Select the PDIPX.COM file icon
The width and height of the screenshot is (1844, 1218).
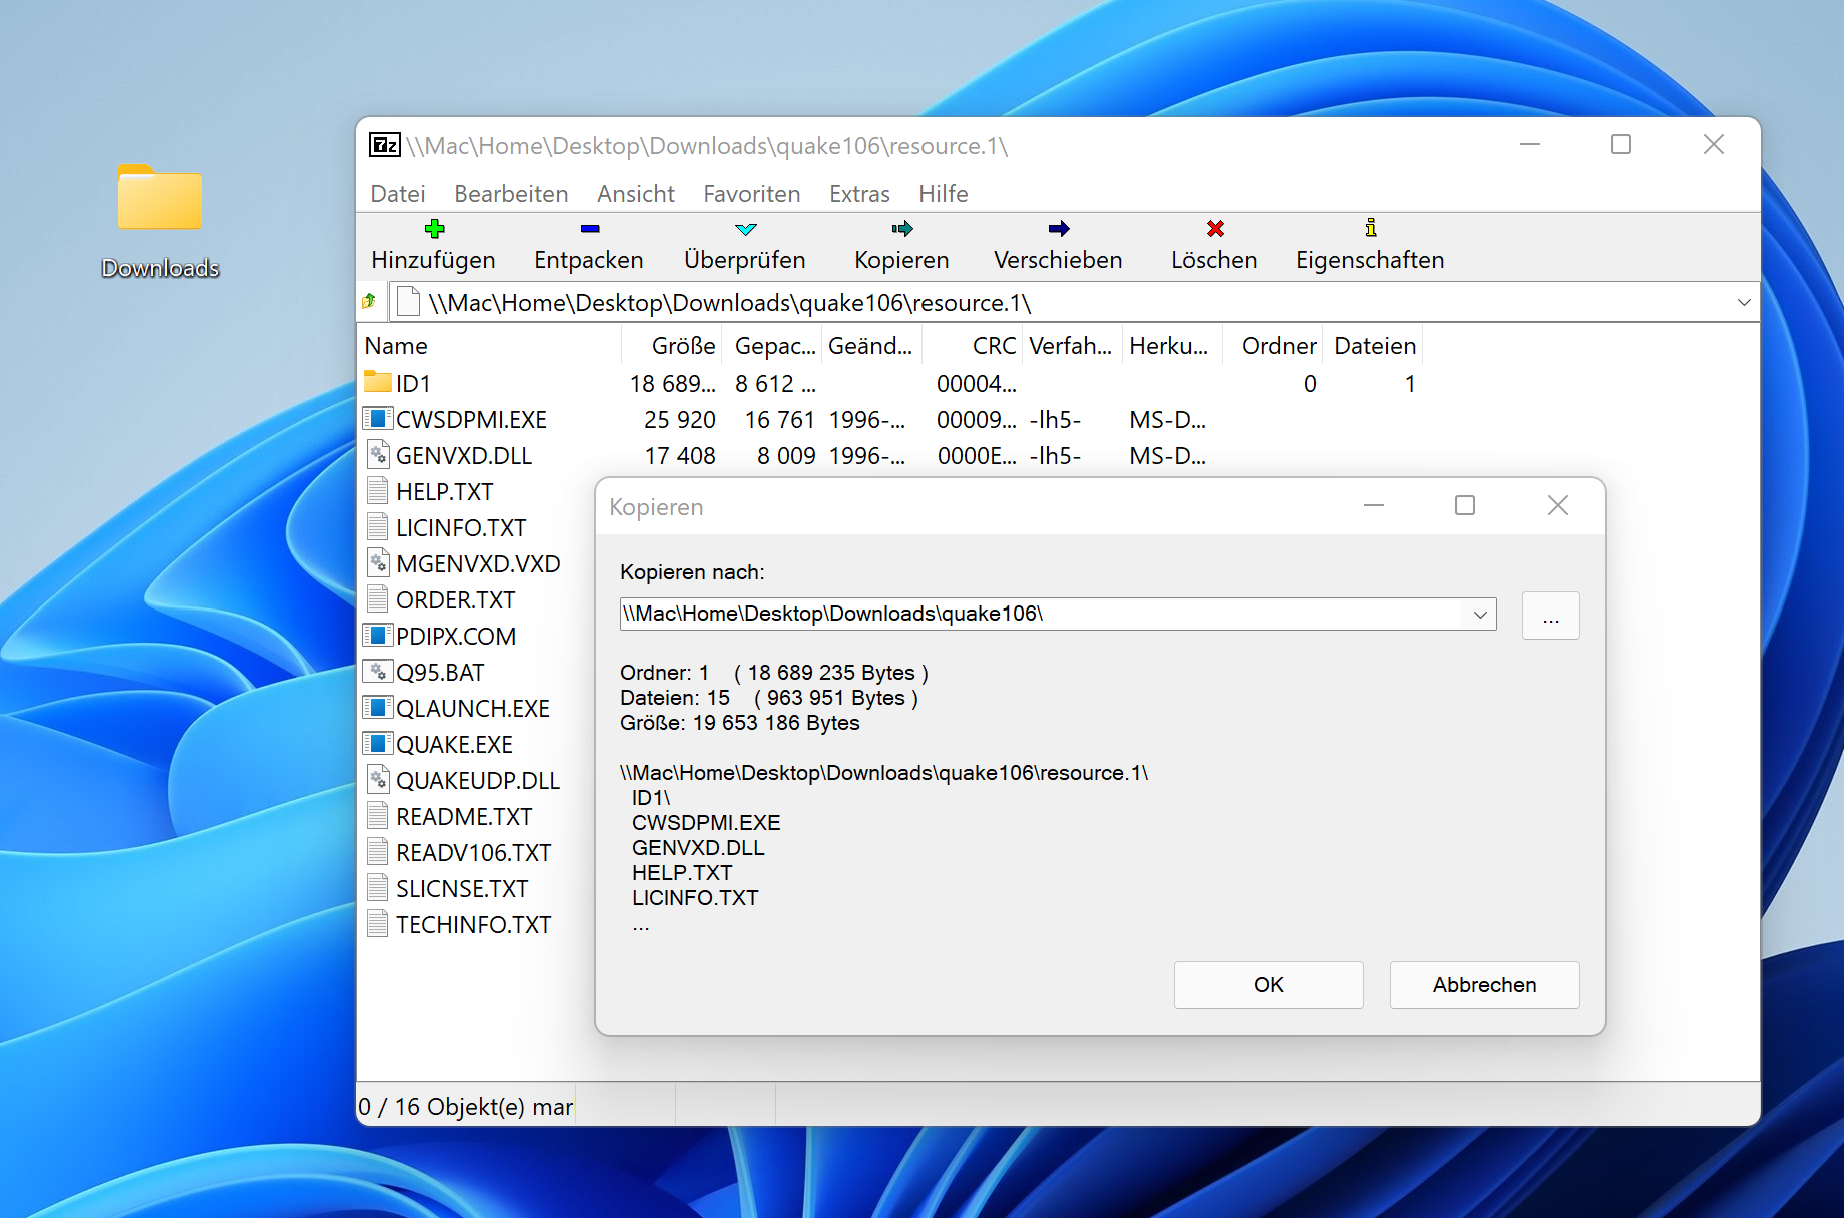[x=377, y=636]
